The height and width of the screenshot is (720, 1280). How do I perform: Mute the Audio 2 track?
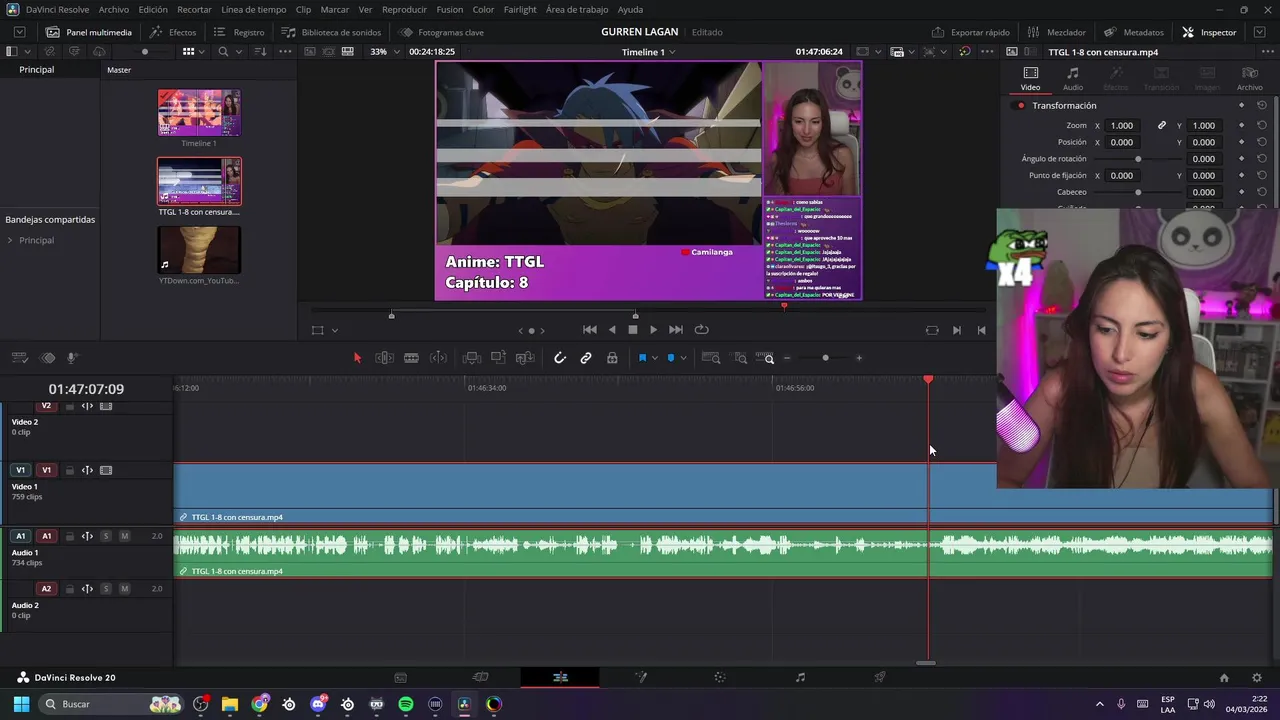coord(124,589)
